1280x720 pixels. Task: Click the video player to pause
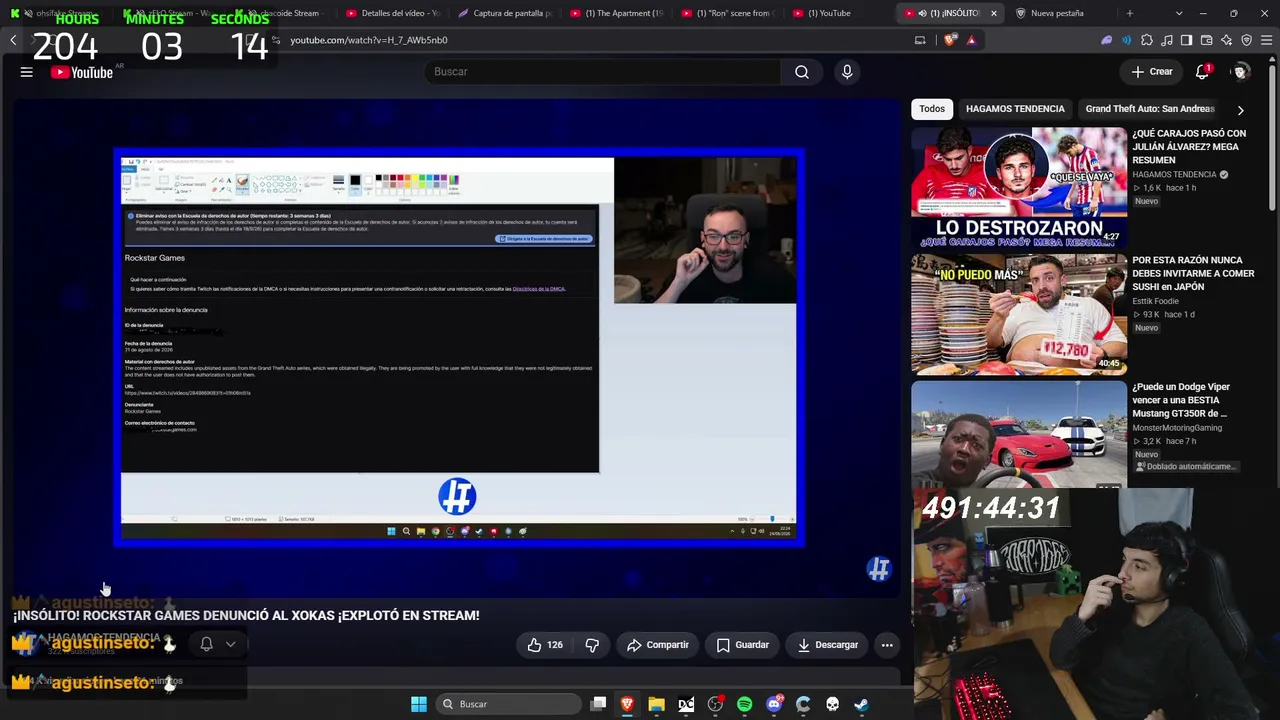coord(459,347)
